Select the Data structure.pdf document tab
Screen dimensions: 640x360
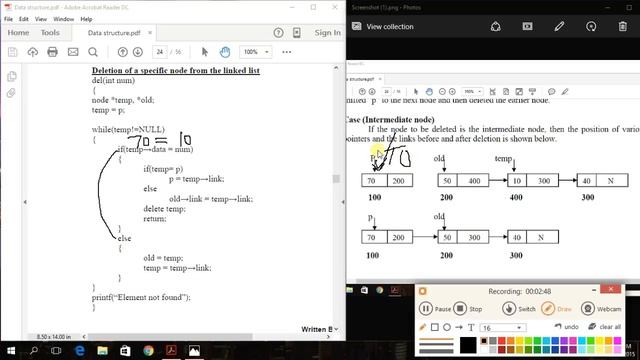(114, 33)
